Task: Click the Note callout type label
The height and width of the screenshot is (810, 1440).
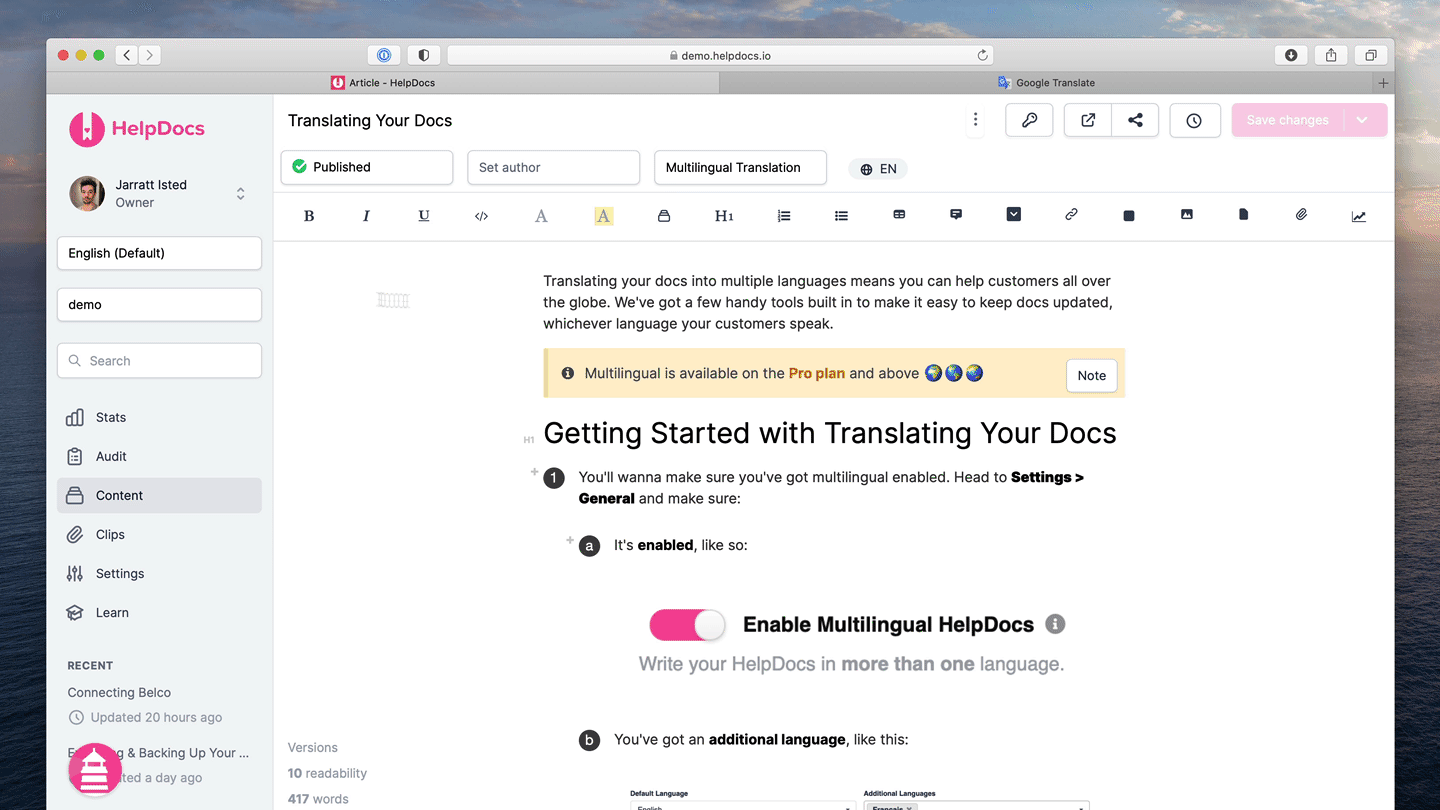Action: point(1091,375)
